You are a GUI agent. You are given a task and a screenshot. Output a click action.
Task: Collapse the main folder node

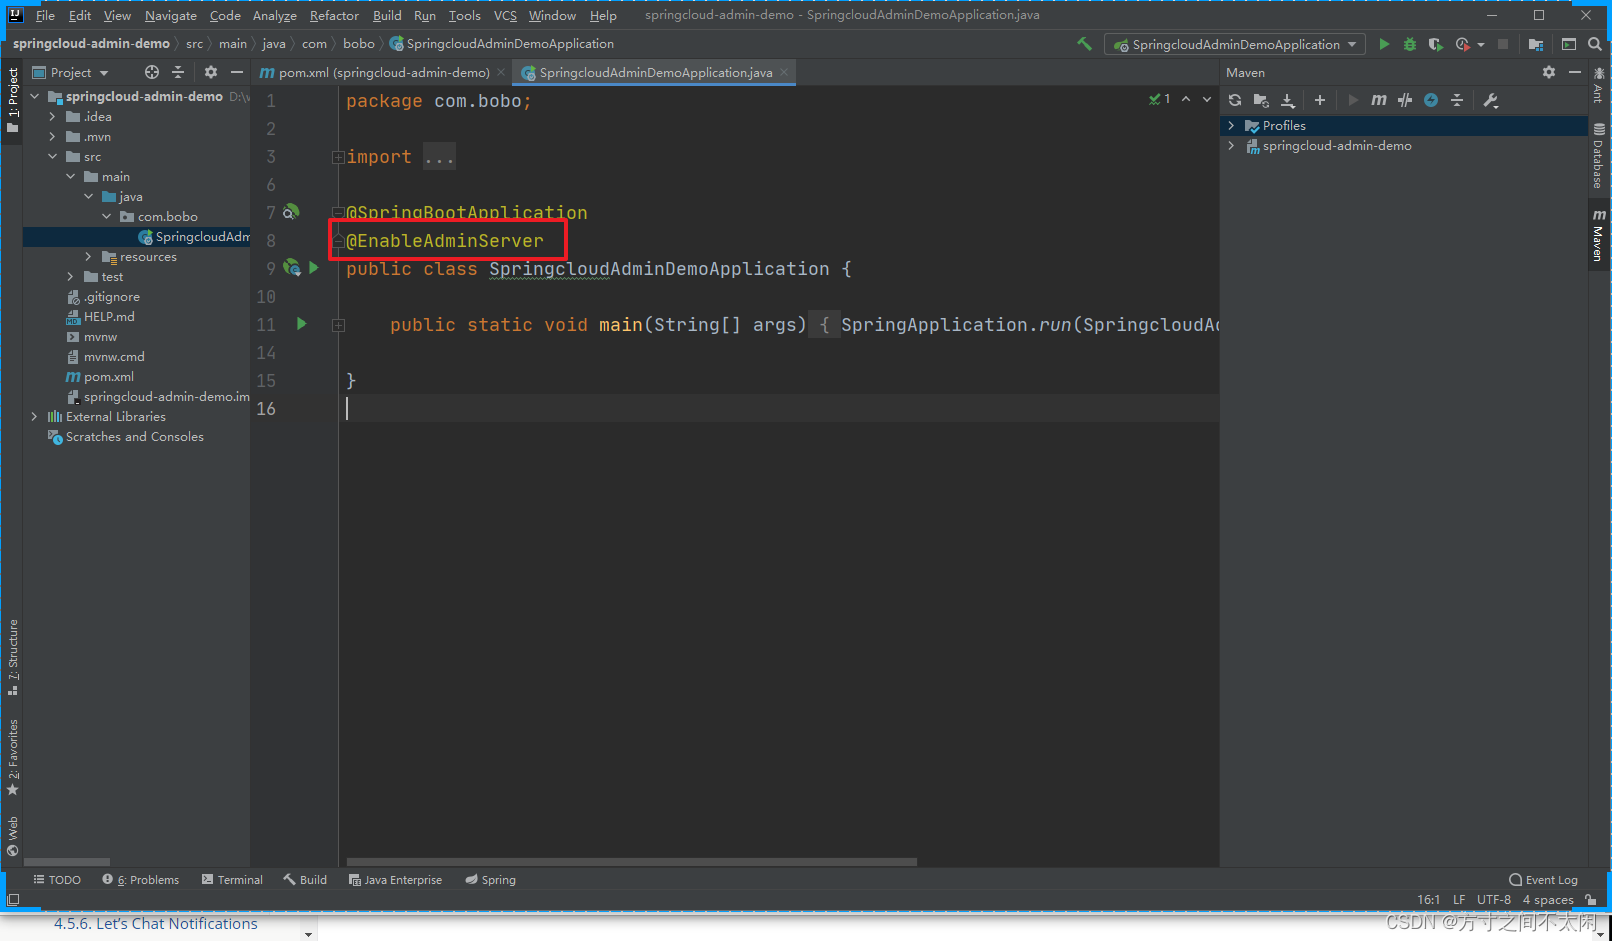click(x=71, y=176)
